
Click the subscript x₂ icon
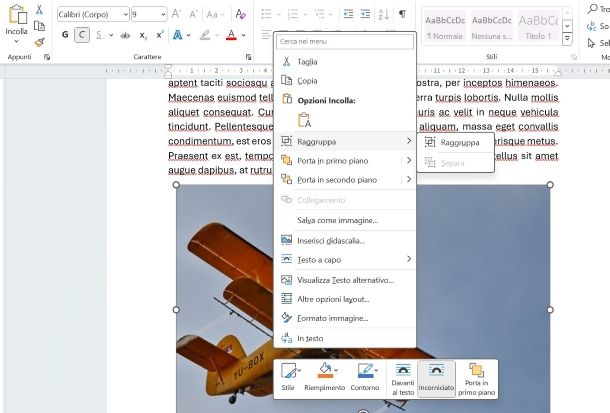tap(144, 35)
